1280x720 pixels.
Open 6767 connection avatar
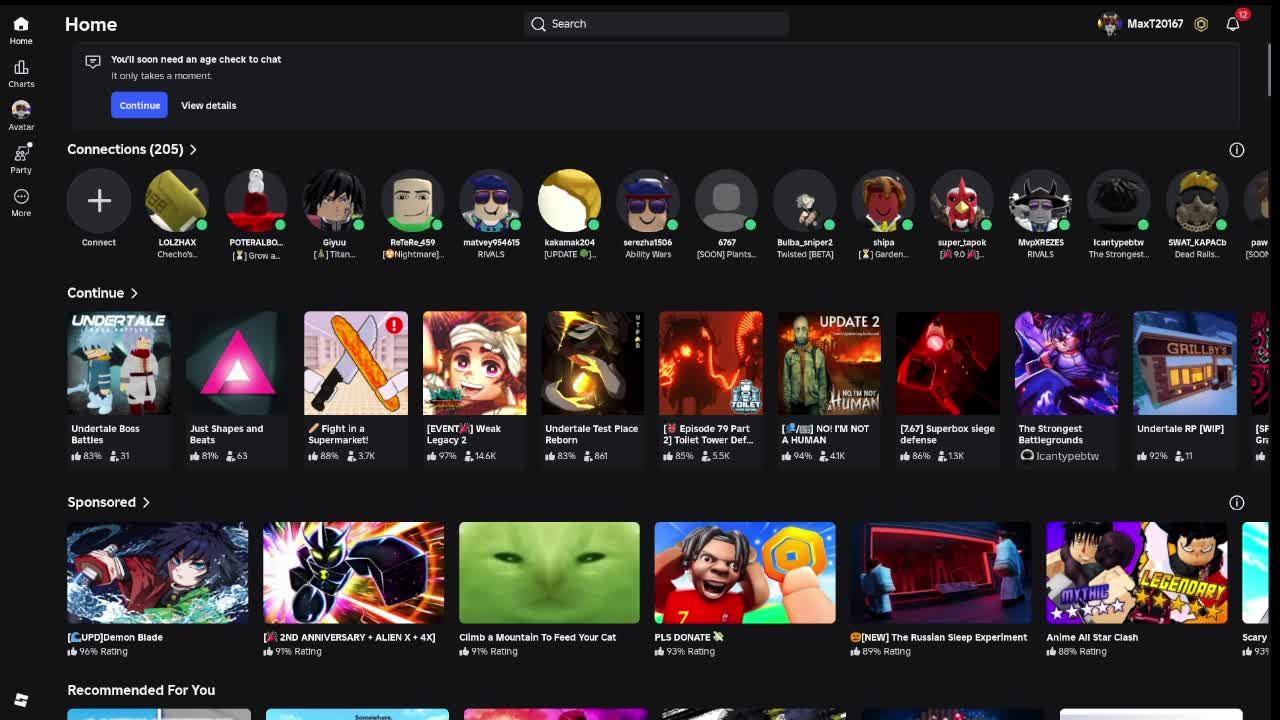pos(727,201)
